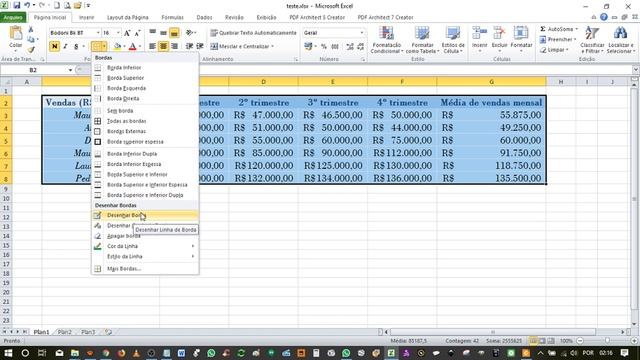The image size is (640, 360).
Task: Switch to the Plan3 sheet tab
Action: pos(88,332)
